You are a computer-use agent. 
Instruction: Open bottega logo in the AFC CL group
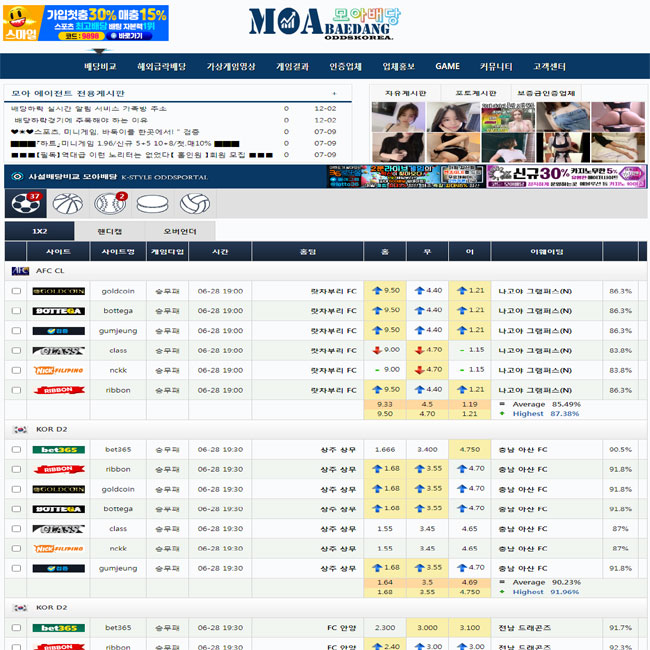(58, 311)
